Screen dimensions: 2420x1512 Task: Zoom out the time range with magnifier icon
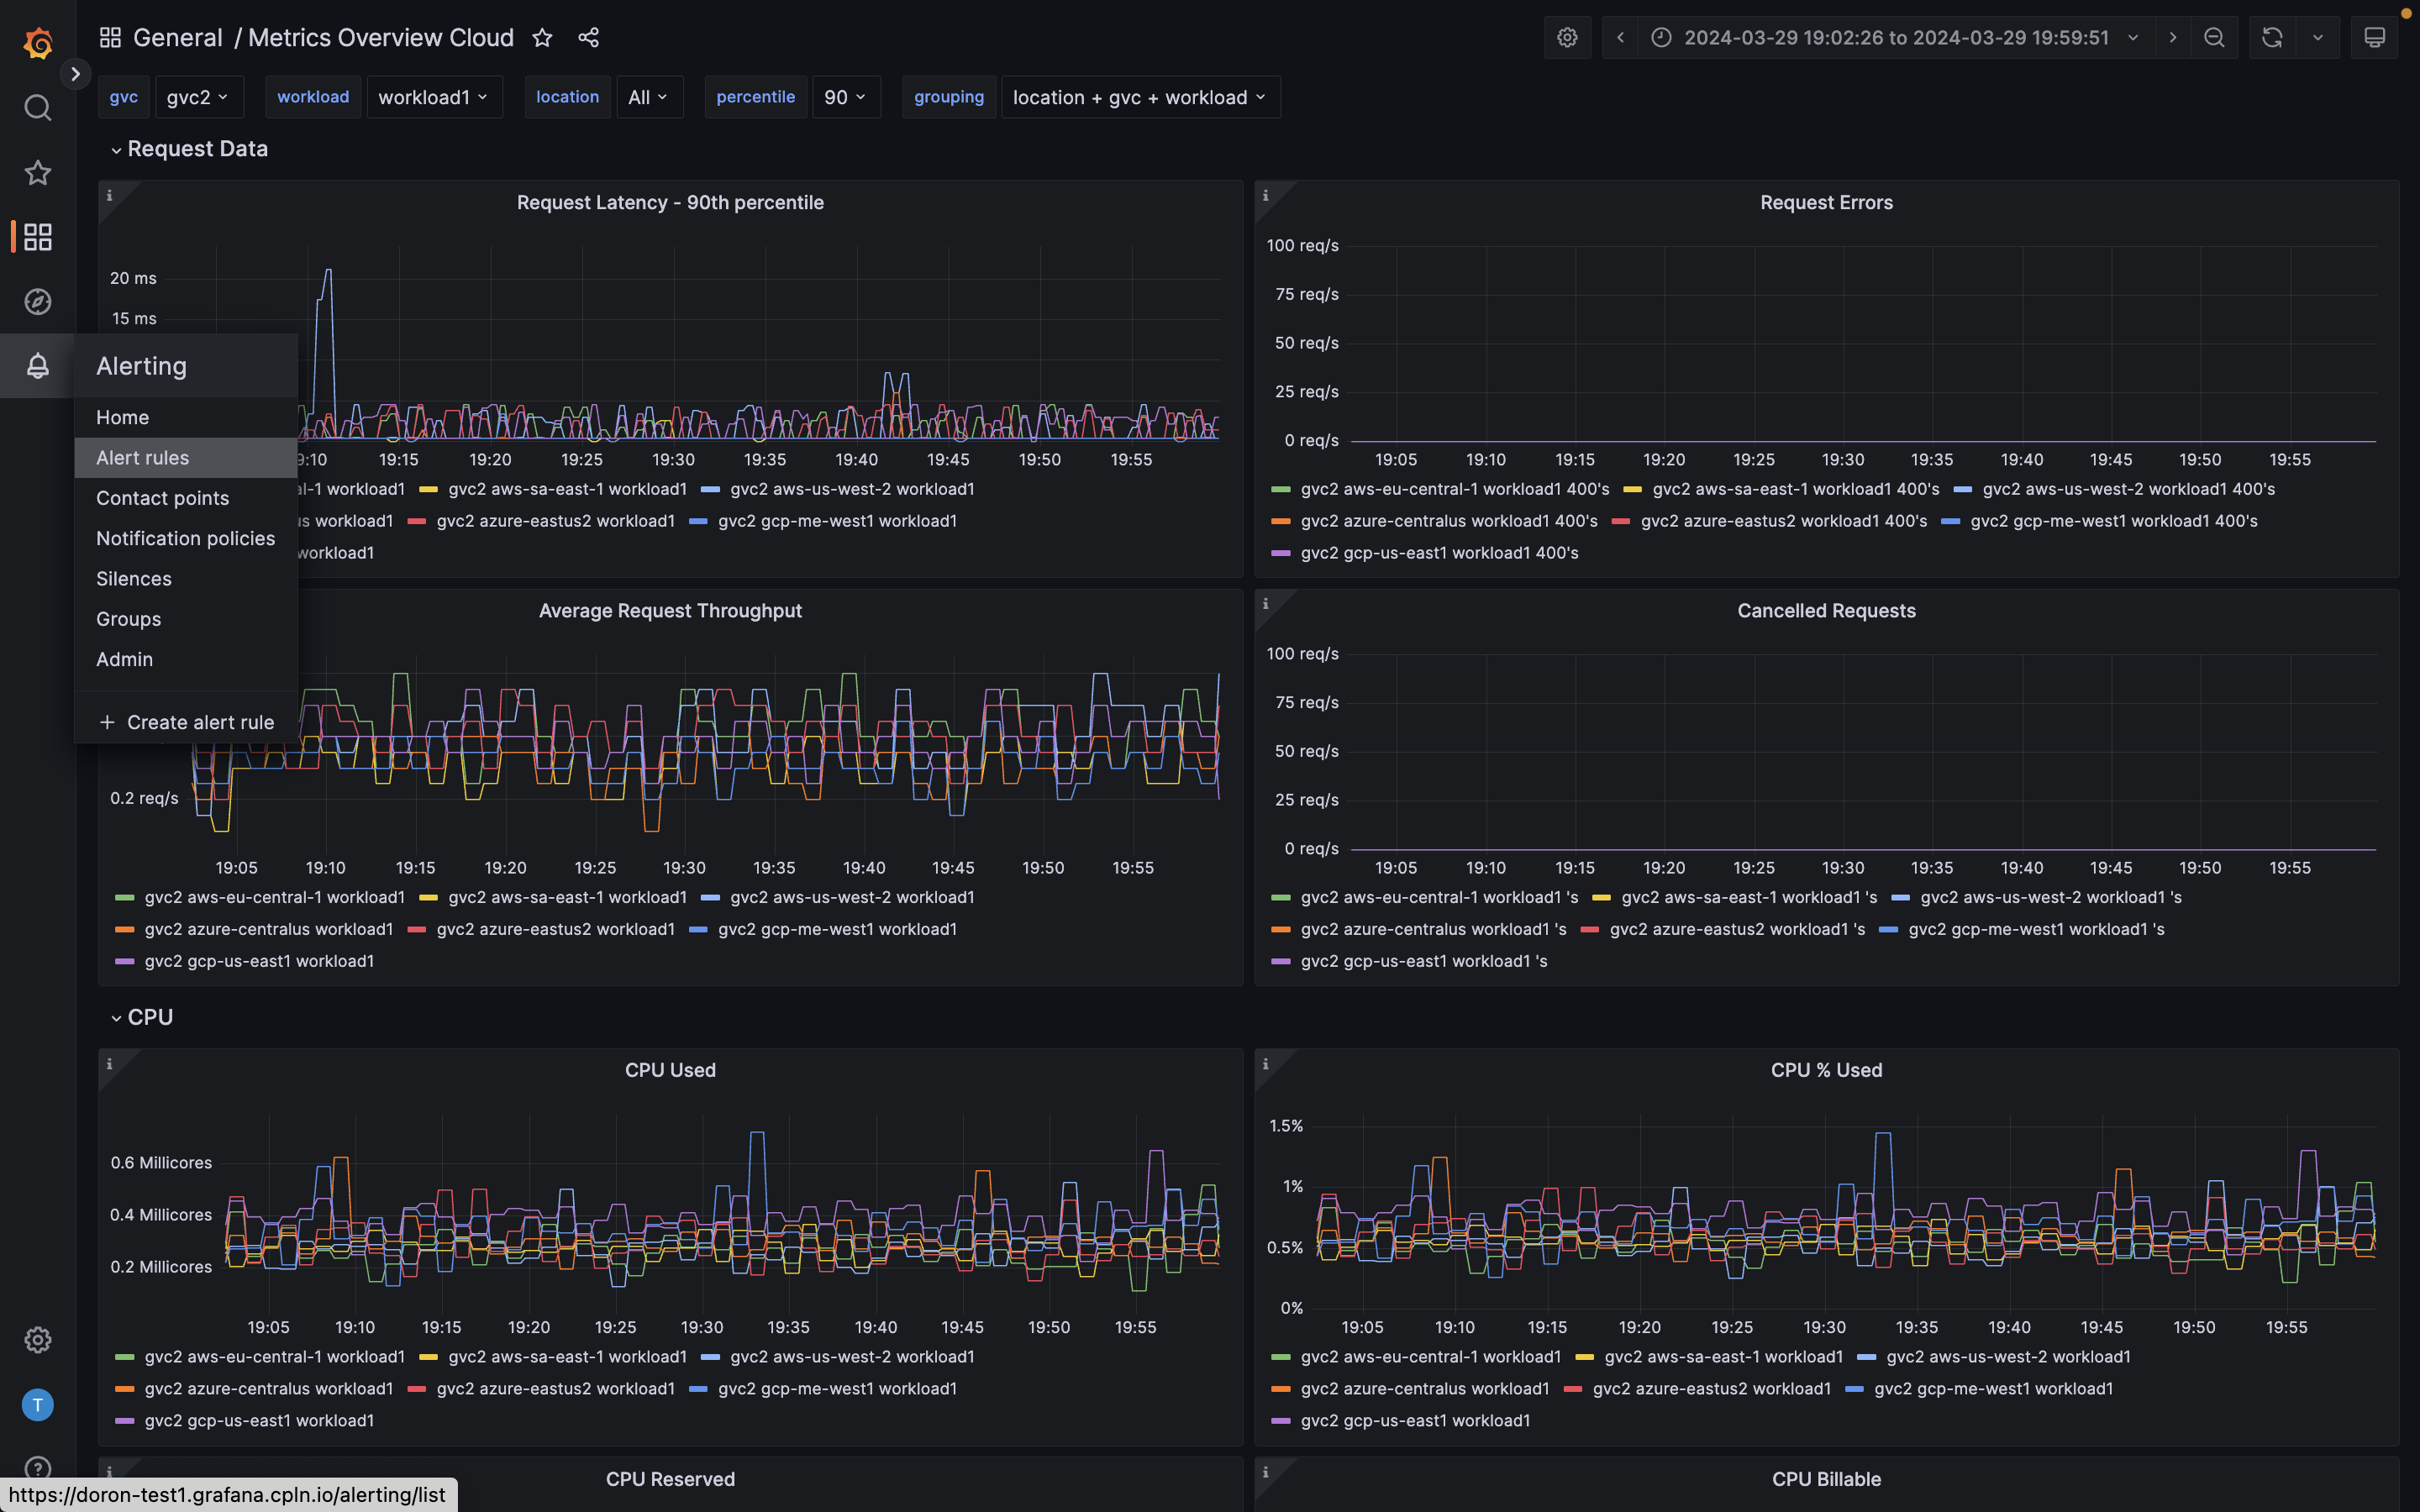pos(2214,37)
